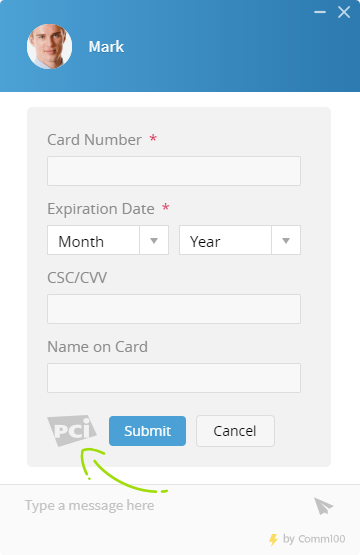Click the Expiration Date label
Screen dimensions: 360x555
(x=101, y=209)
